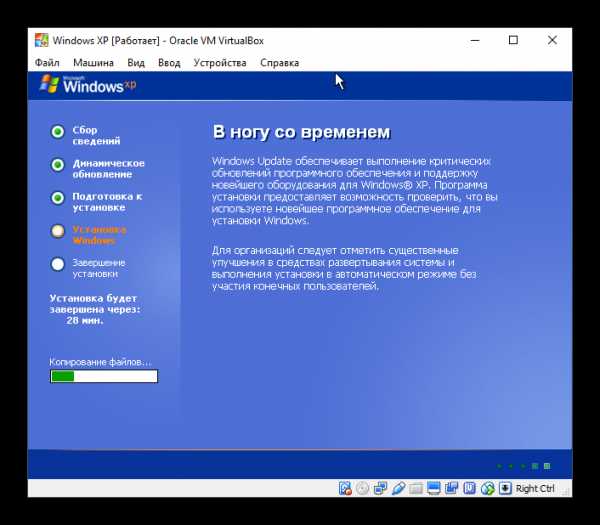600x525 pixels.
Task: Click the В ногу со временем heading
Action: pos(302,132)
